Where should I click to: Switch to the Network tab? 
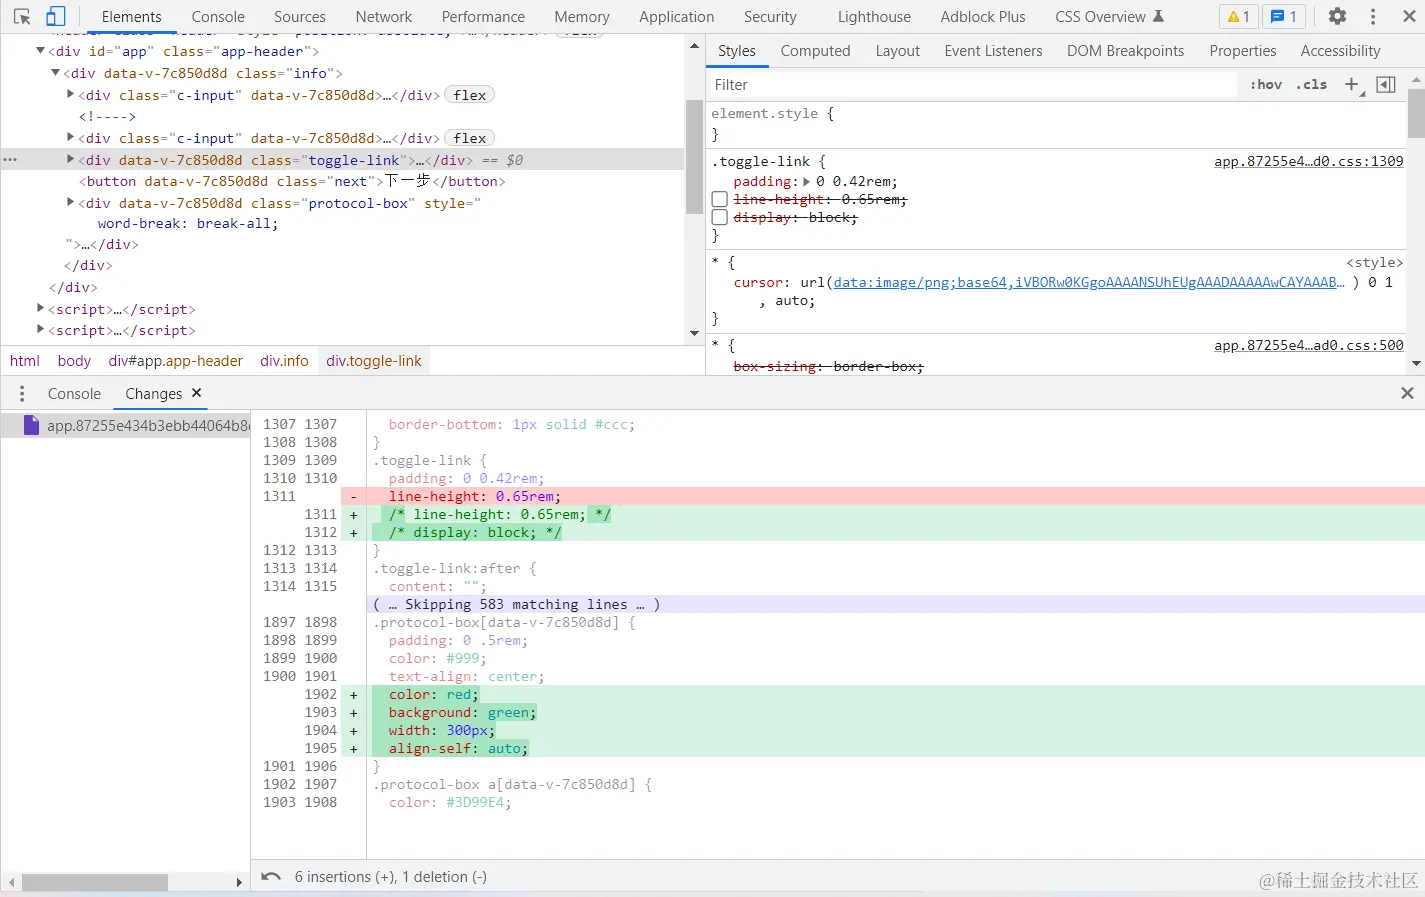pyautogui.click(x=383, y=17)
